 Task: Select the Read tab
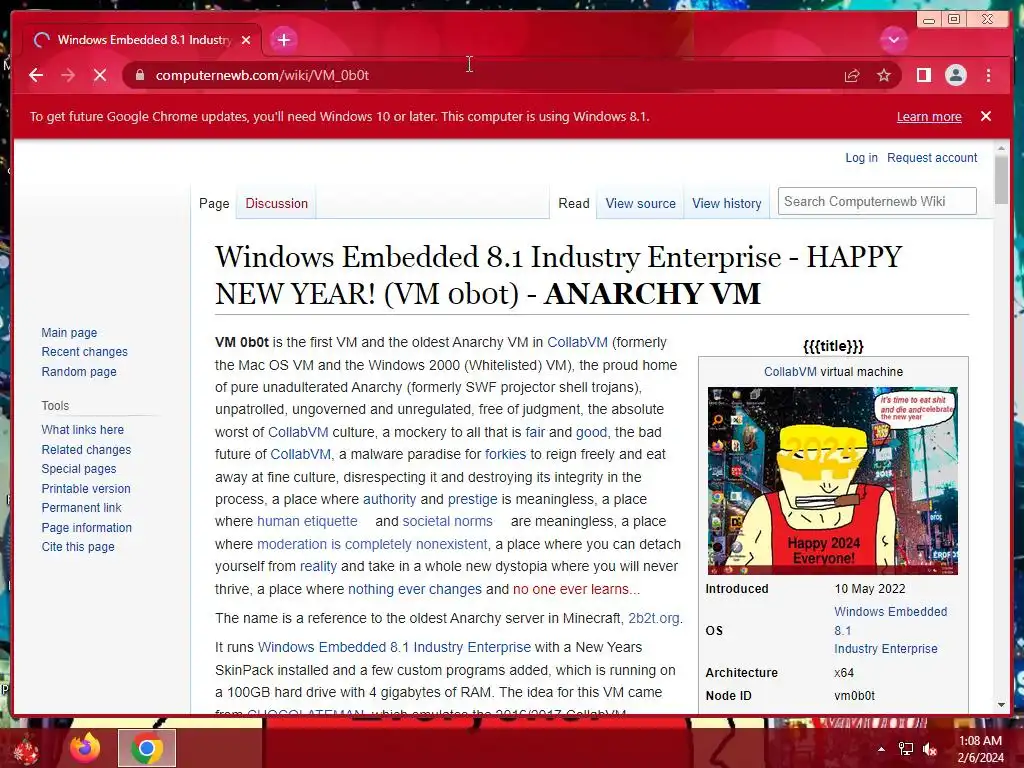574,203
